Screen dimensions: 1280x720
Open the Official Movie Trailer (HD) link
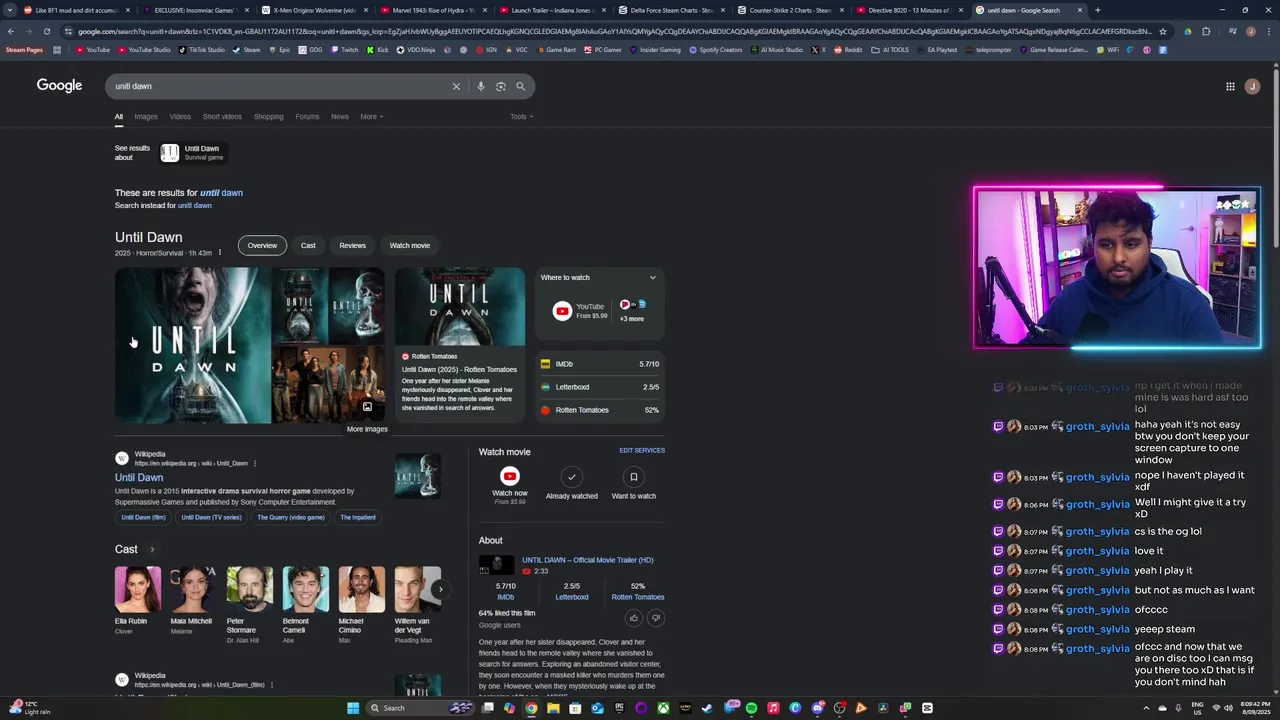click(587, 560)
